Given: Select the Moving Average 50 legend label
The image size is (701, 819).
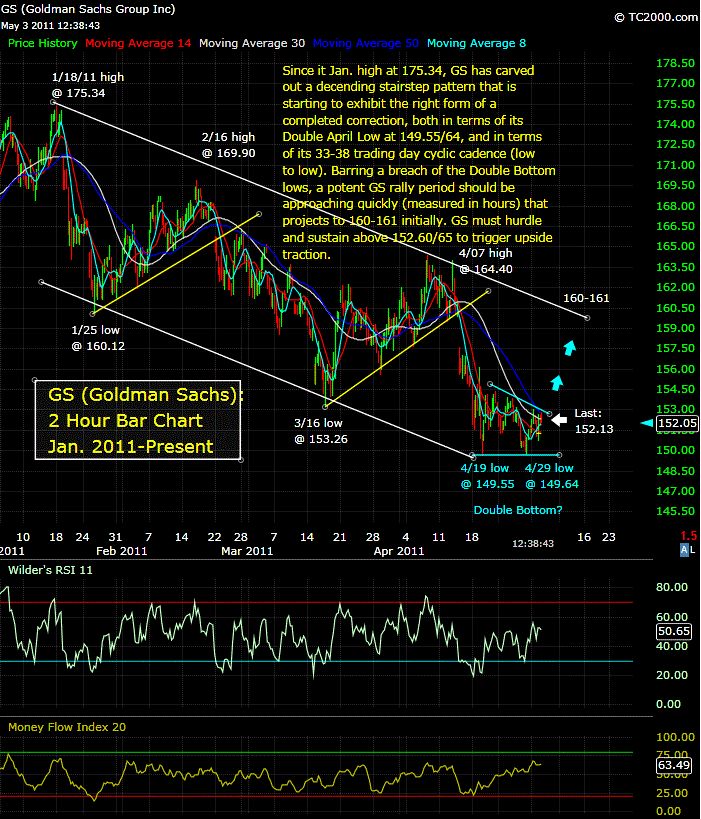Looking at the screenshot, I should click(366, 43).
